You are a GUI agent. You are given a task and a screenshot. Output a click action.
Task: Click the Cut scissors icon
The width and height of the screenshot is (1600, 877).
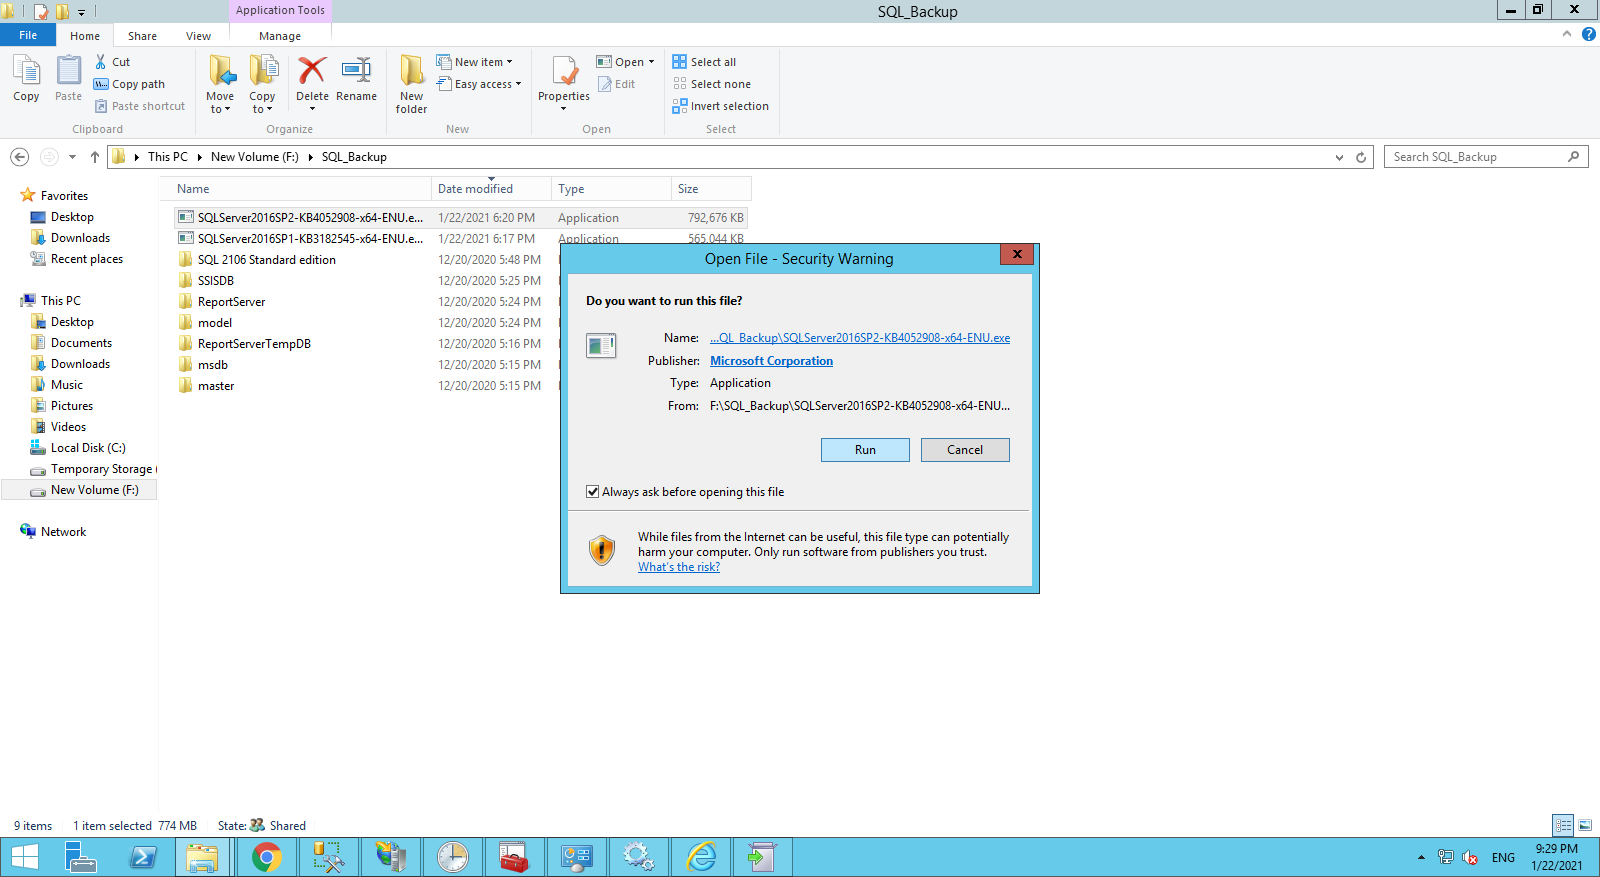click(100, 62)
